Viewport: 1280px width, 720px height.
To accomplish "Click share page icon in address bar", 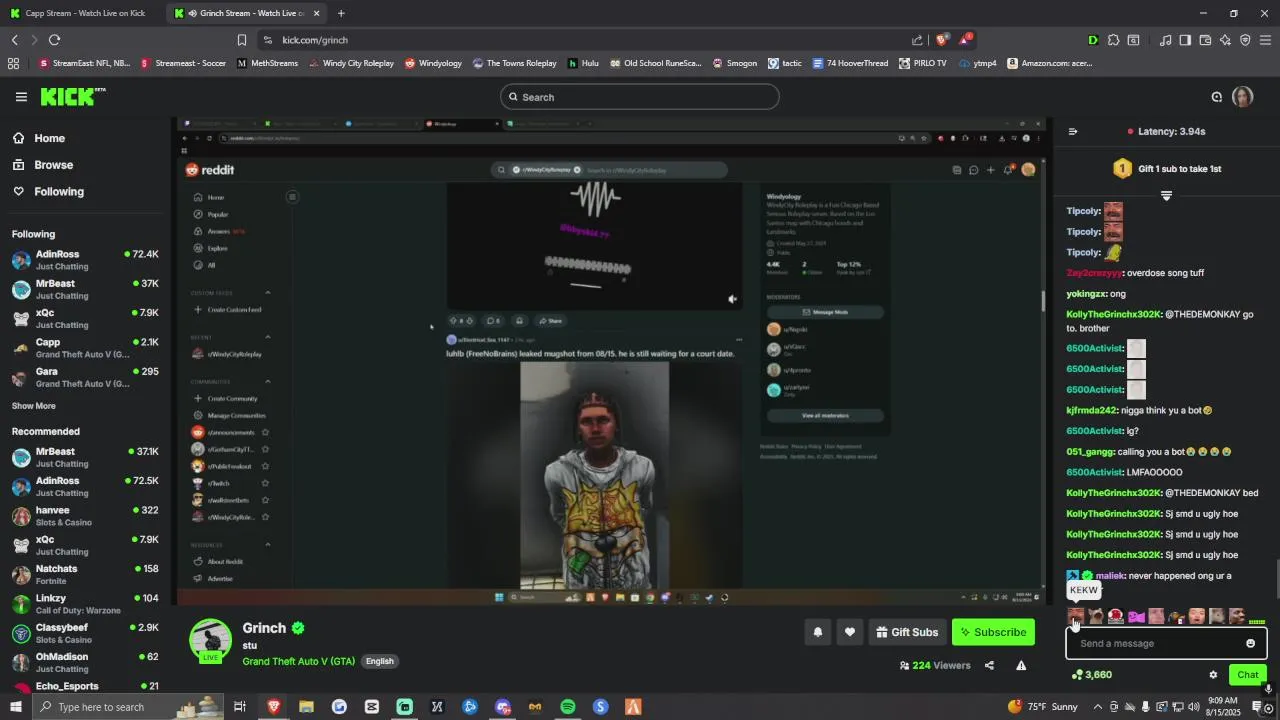I will tap(917, 40).
